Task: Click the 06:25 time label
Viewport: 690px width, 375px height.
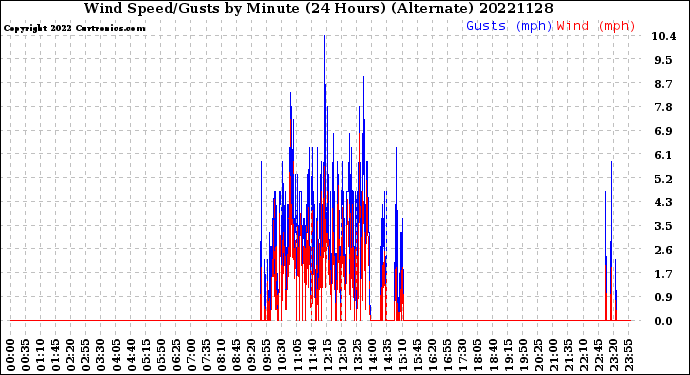Action: (176, 354)
